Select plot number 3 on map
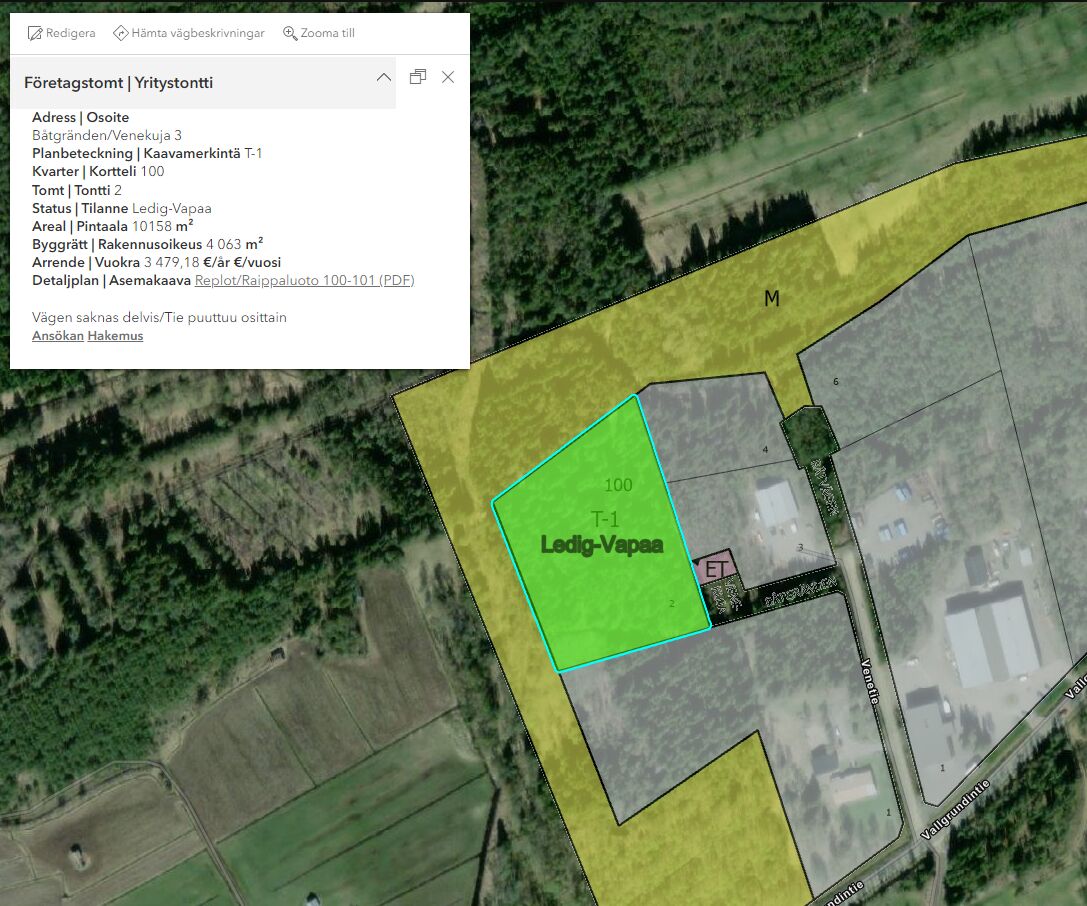The height and width of the screenshot is (906, 1087). (x=800, y=547)
